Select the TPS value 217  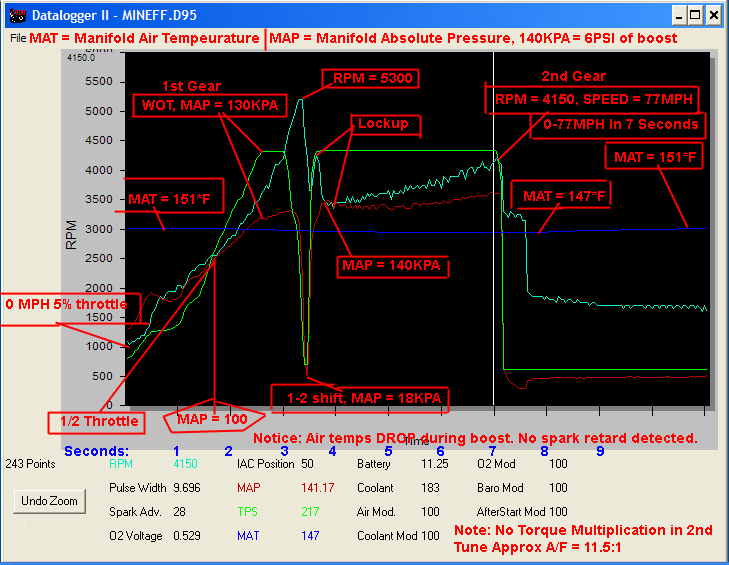[x=310, y=512]
